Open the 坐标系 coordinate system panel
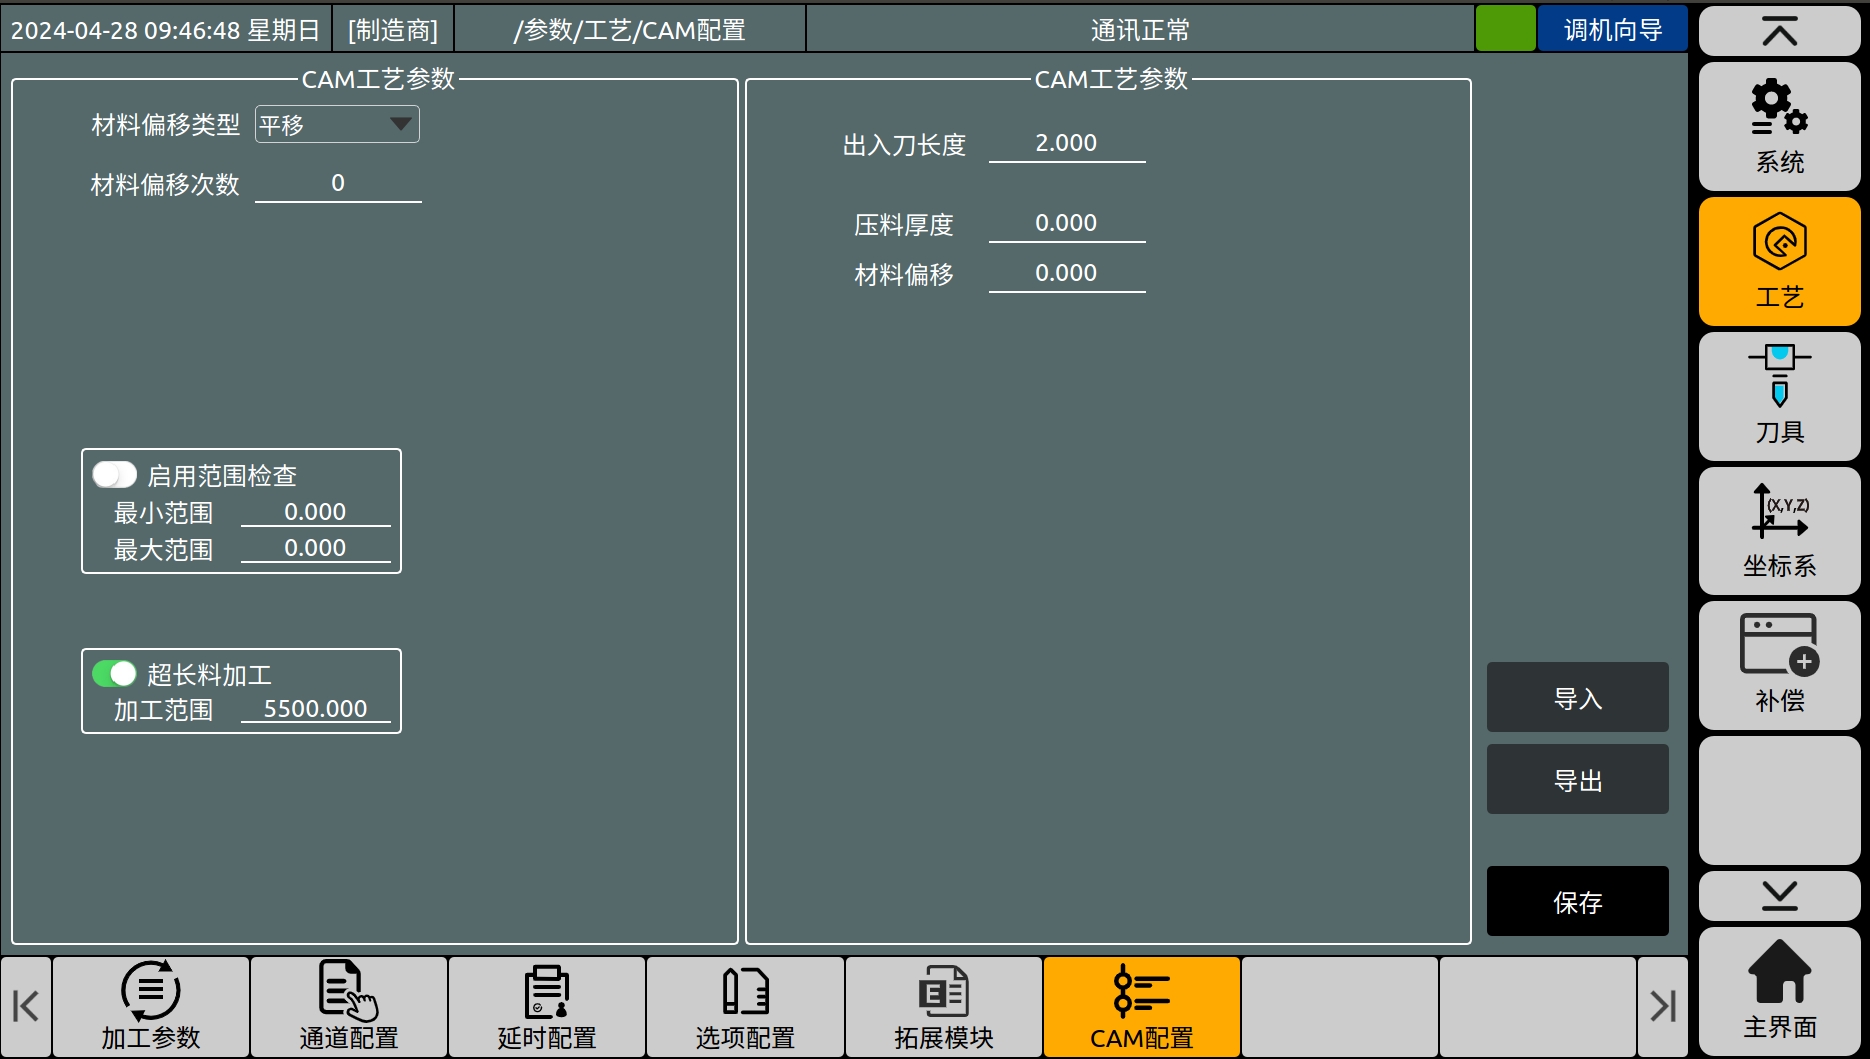Image resolution: width=1870 pixels, height=1059 pixels. 1779,530
